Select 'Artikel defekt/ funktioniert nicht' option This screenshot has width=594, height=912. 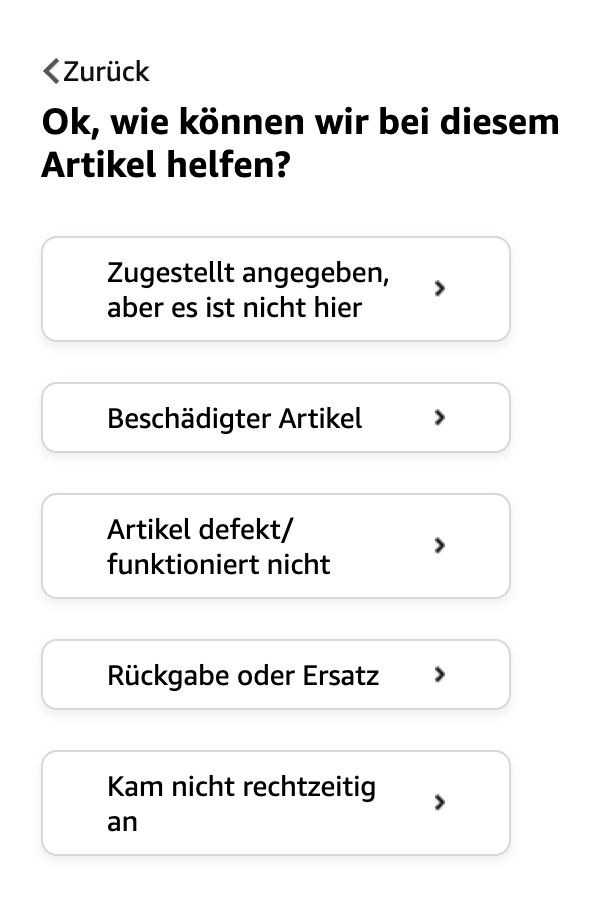point(276,546)
